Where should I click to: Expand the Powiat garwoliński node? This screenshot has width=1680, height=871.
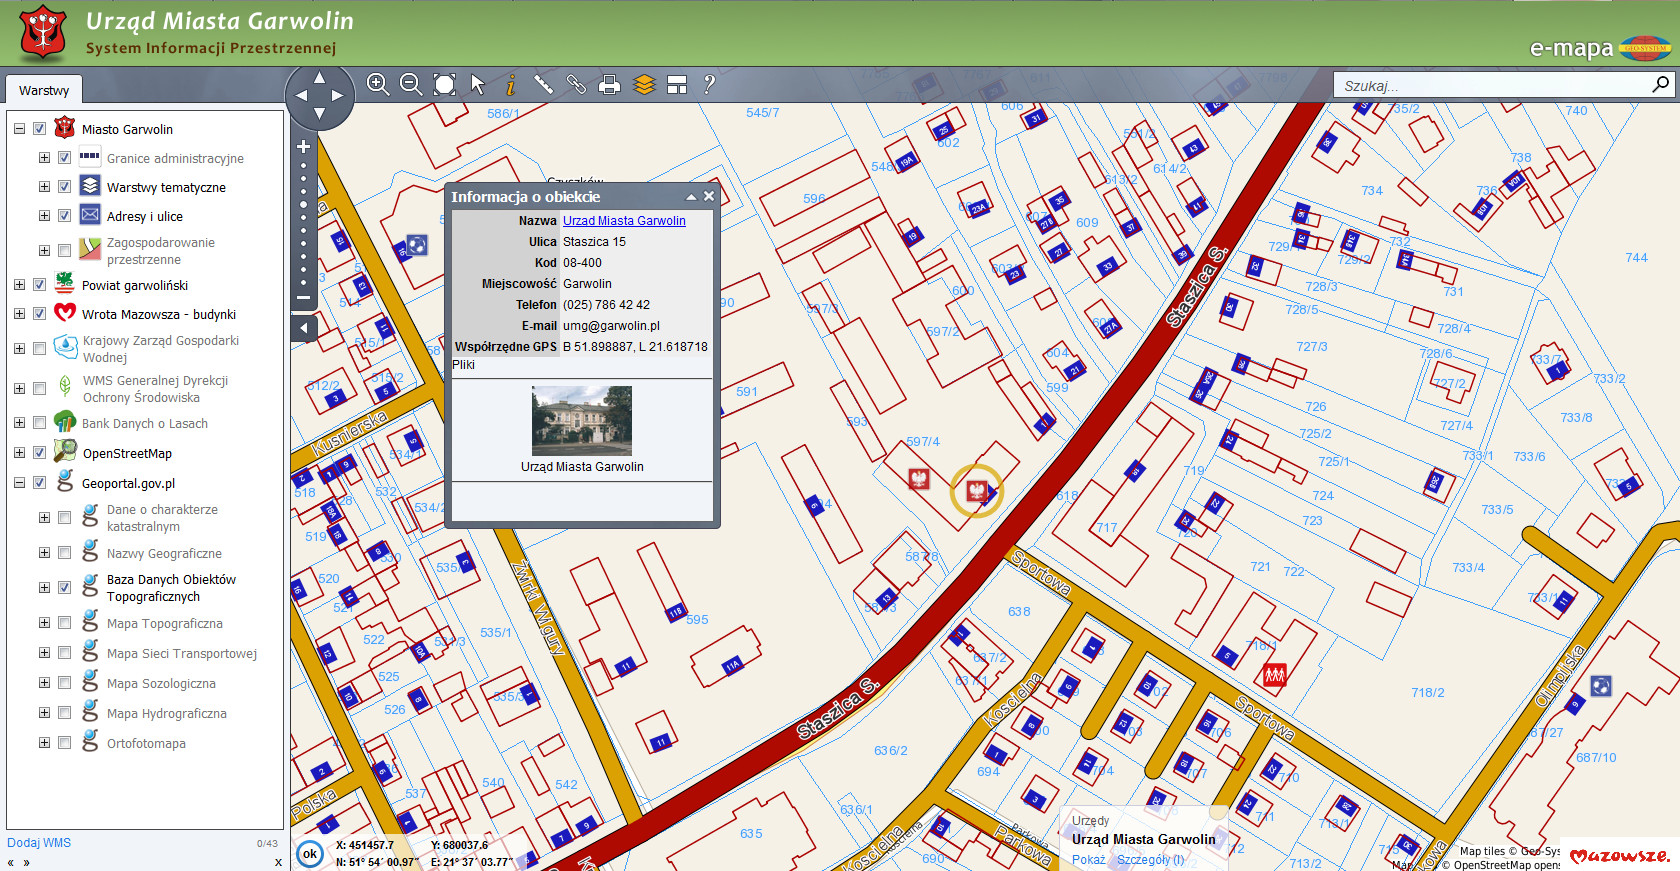(x=19, y=285)
